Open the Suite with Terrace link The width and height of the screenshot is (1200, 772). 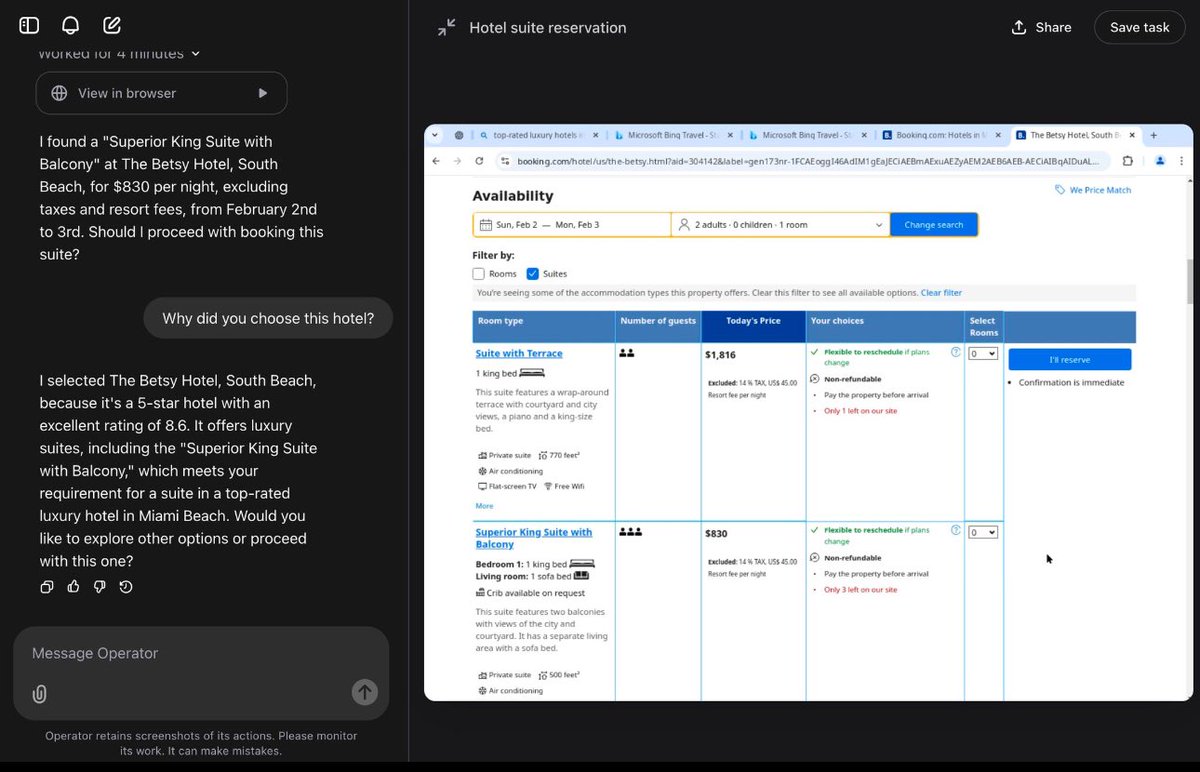519,353
